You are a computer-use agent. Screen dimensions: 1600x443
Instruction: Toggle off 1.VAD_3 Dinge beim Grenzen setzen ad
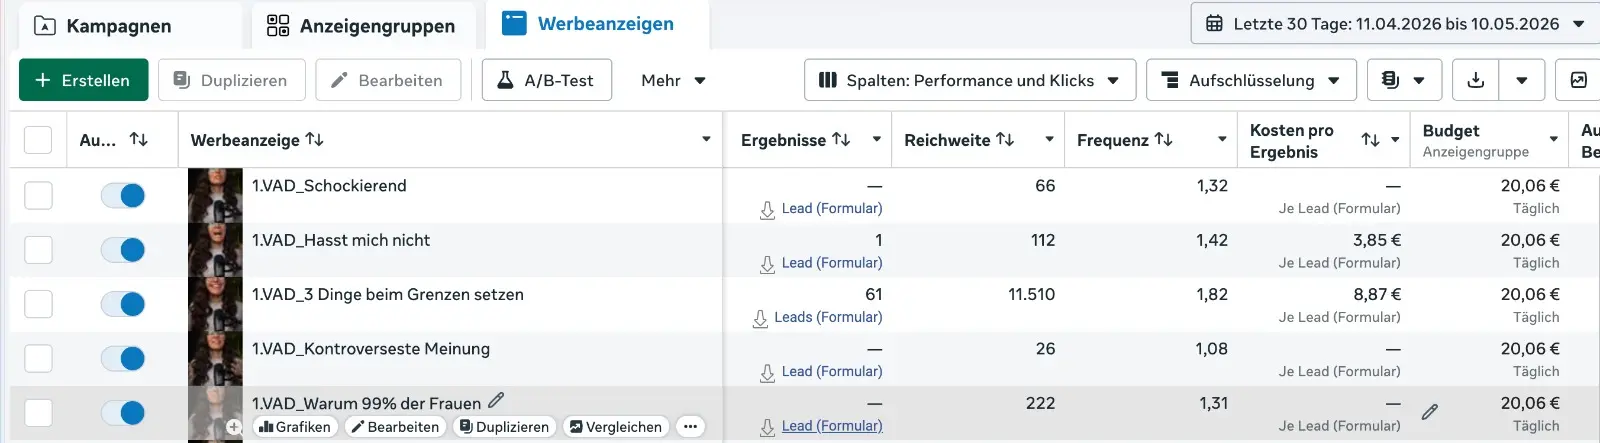pos(123,304)
